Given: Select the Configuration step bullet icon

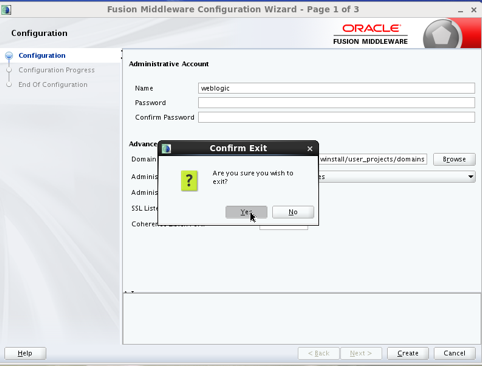Looking at the screenshot, I should coord(9,55).
